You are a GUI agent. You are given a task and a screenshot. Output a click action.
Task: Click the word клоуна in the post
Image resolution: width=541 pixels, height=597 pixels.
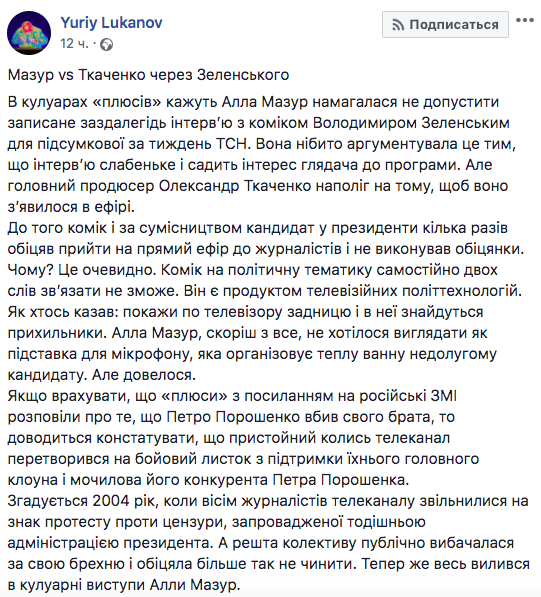[33, 480]
